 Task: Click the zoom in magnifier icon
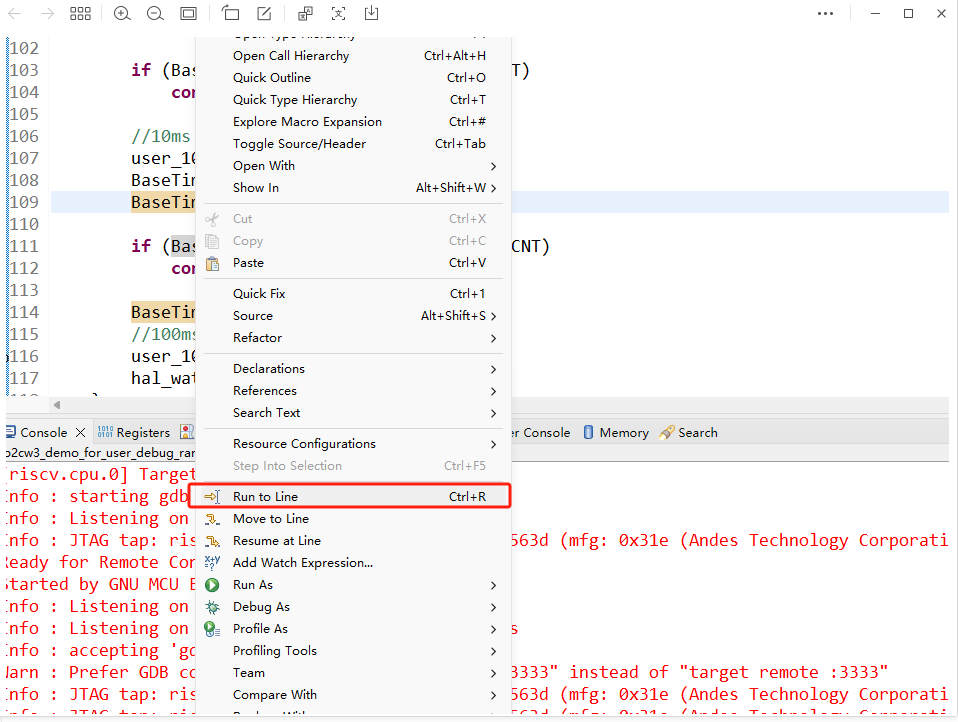click(122, 14)
